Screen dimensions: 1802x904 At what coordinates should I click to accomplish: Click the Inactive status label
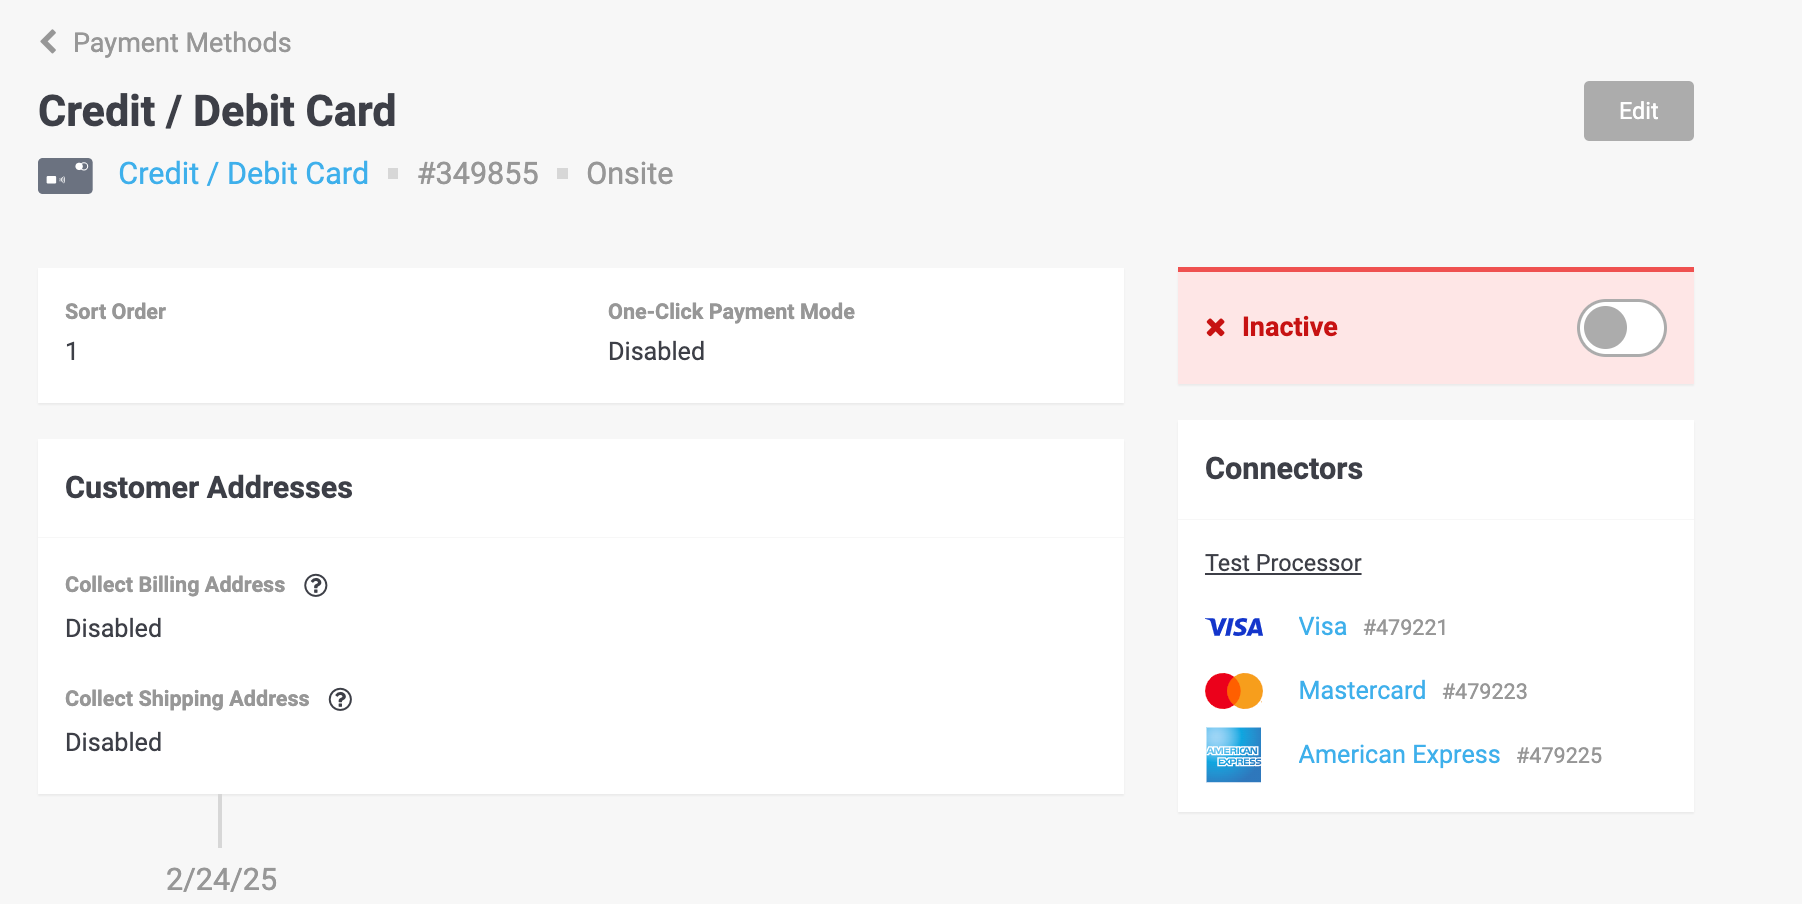tap(1289, 327)
